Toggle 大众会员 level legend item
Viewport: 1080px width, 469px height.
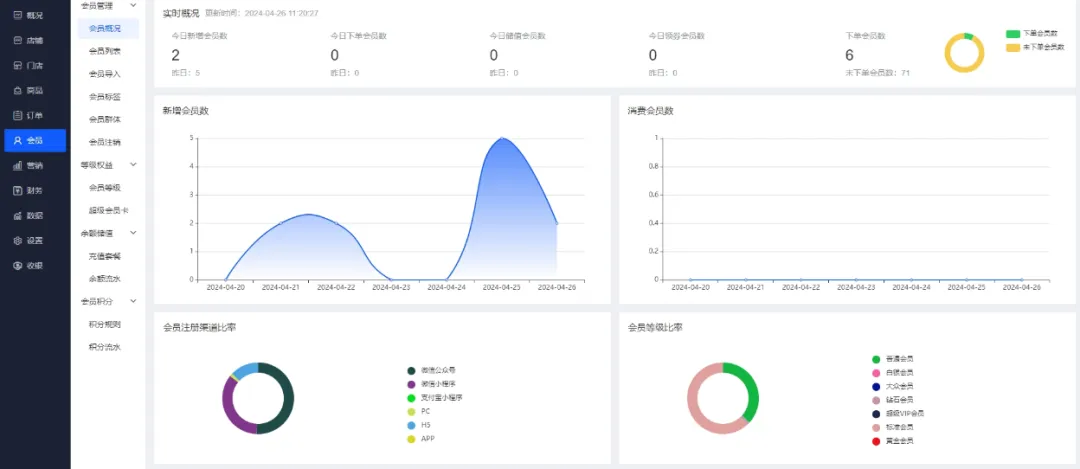893,386
